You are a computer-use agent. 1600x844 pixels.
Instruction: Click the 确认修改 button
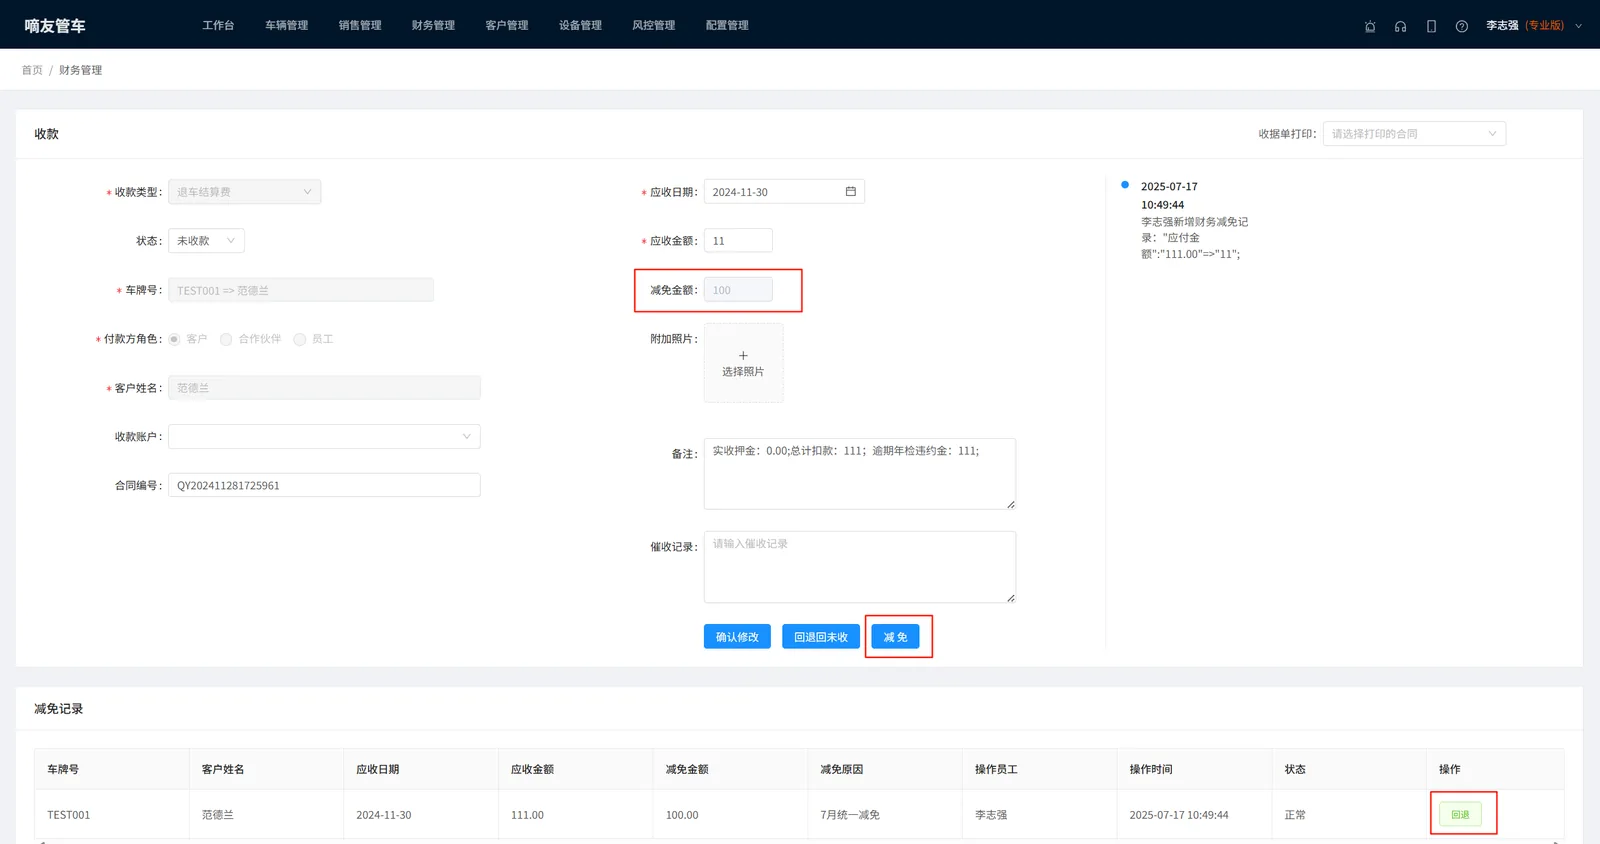(x=737, y=637)
